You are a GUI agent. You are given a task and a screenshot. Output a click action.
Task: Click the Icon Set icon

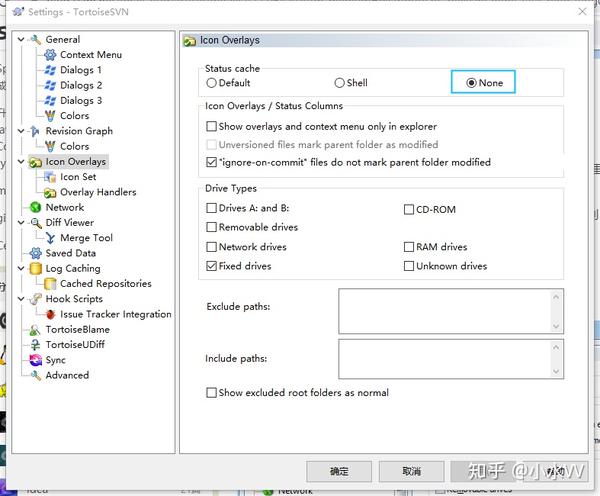click(x=50, y=177)
